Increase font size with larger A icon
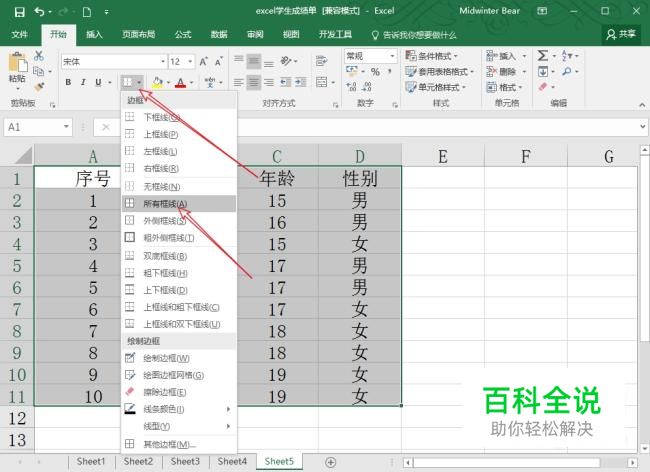The width and height of the screenshot is (650, 472). [x=204, y=62]
